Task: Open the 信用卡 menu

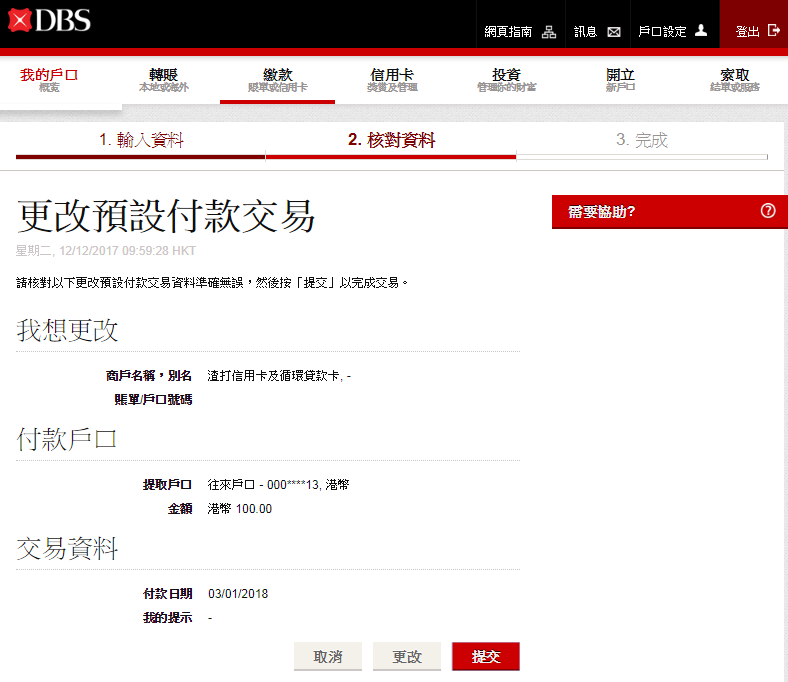Action: point(392,80)
